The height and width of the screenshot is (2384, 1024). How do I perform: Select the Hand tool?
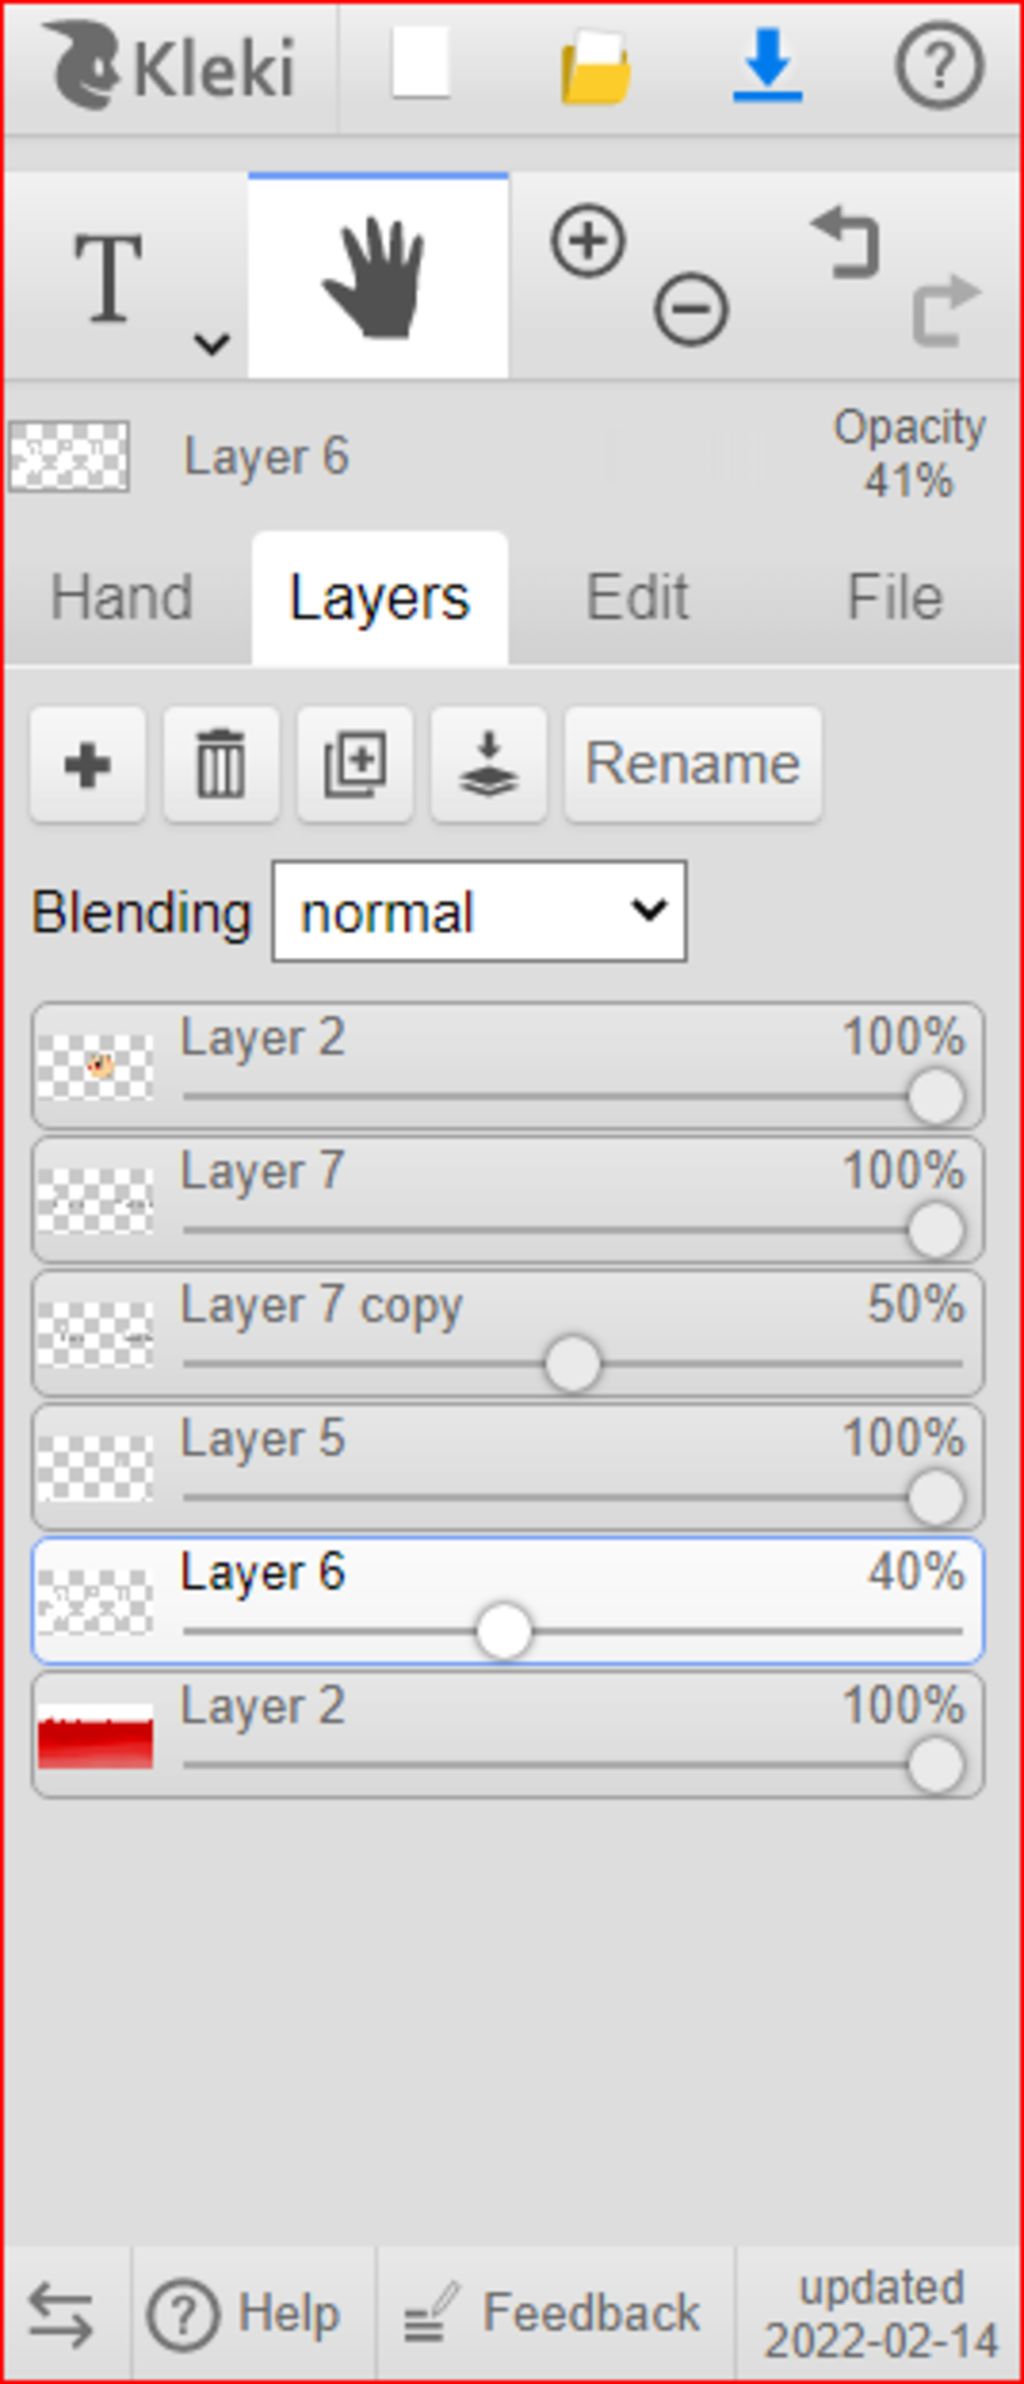pyautogui.click(x=378, y=277)
